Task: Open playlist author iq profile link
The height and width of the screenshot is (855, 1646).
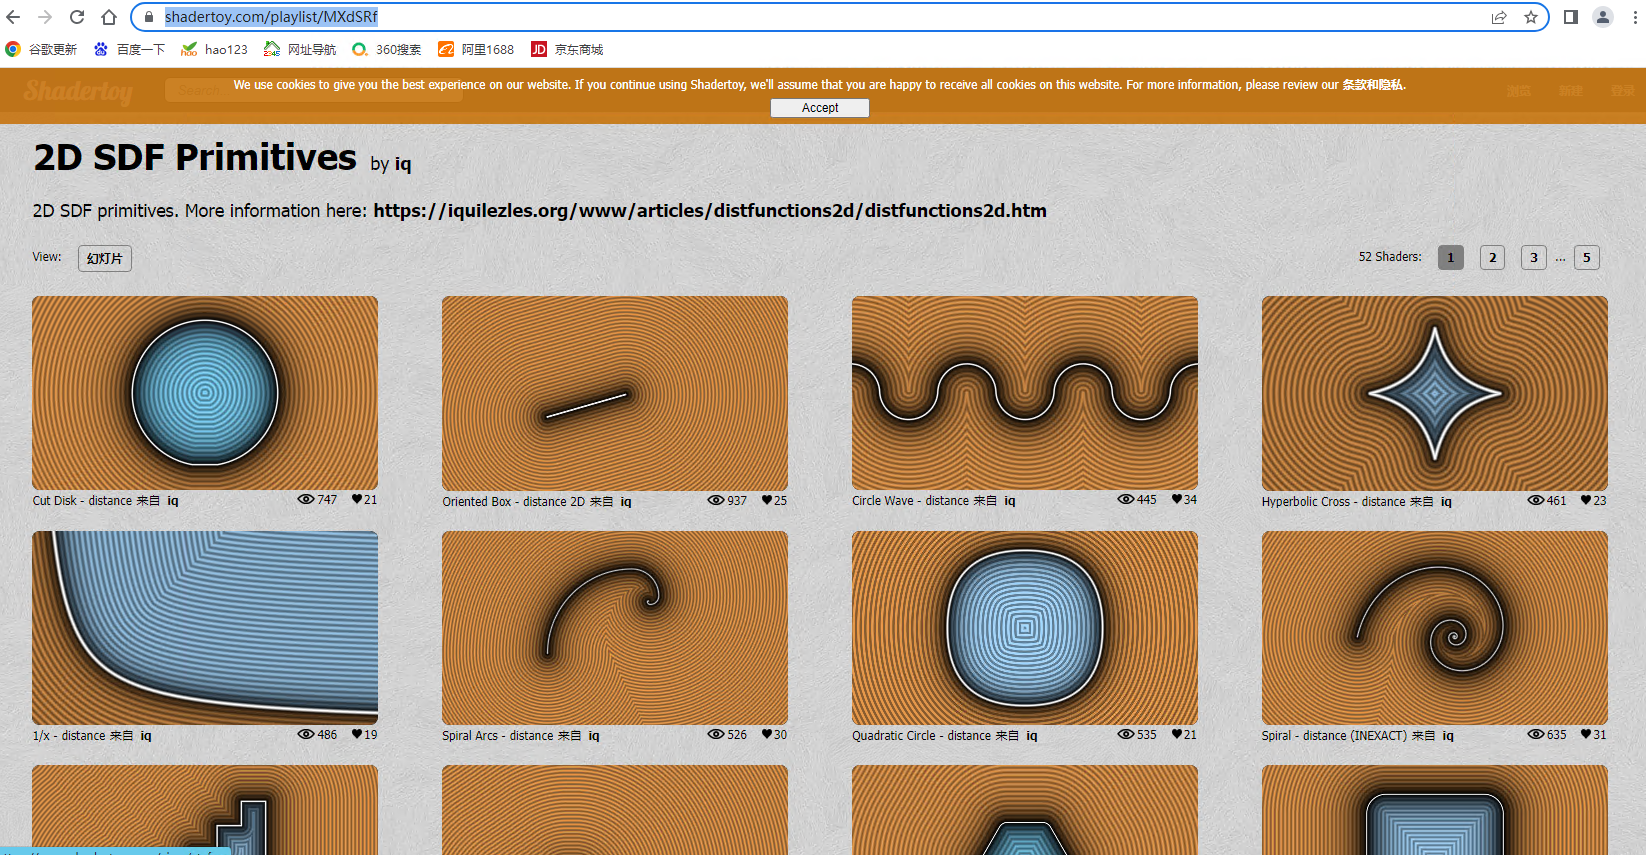Action: (403, 164)
